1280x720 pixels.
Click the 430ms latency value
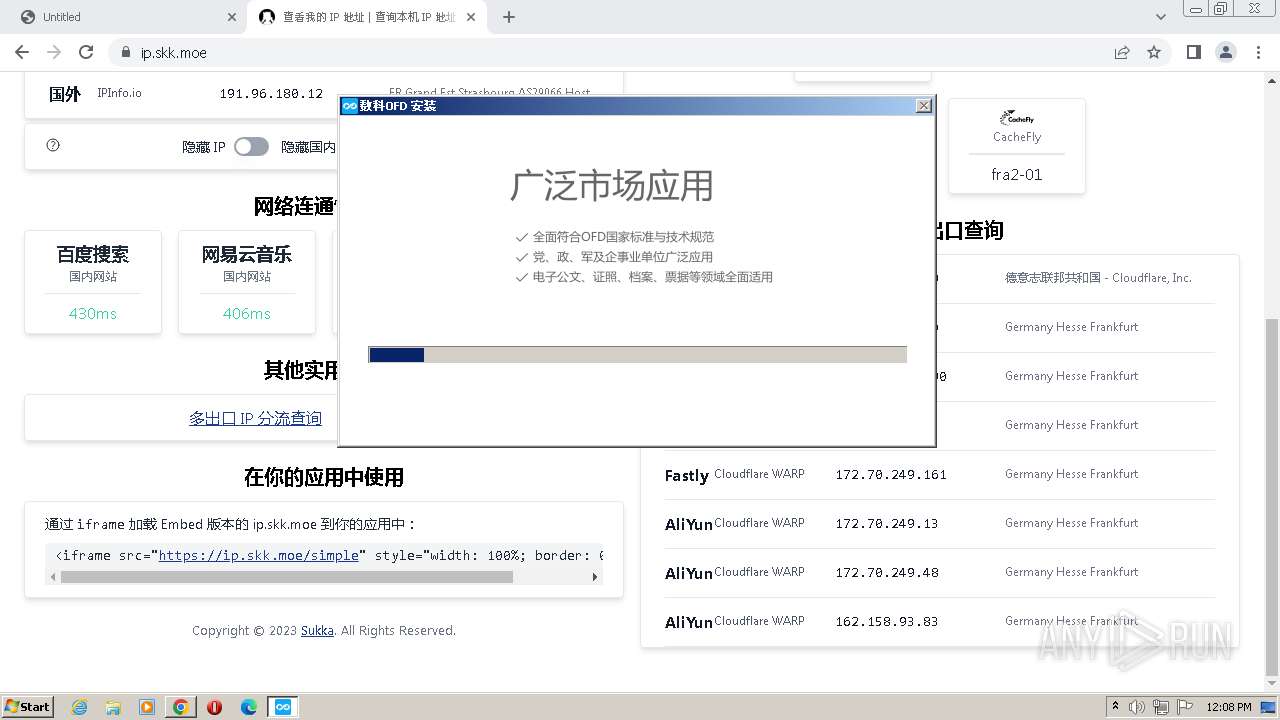pyautogui.click(x=93, y=314)
